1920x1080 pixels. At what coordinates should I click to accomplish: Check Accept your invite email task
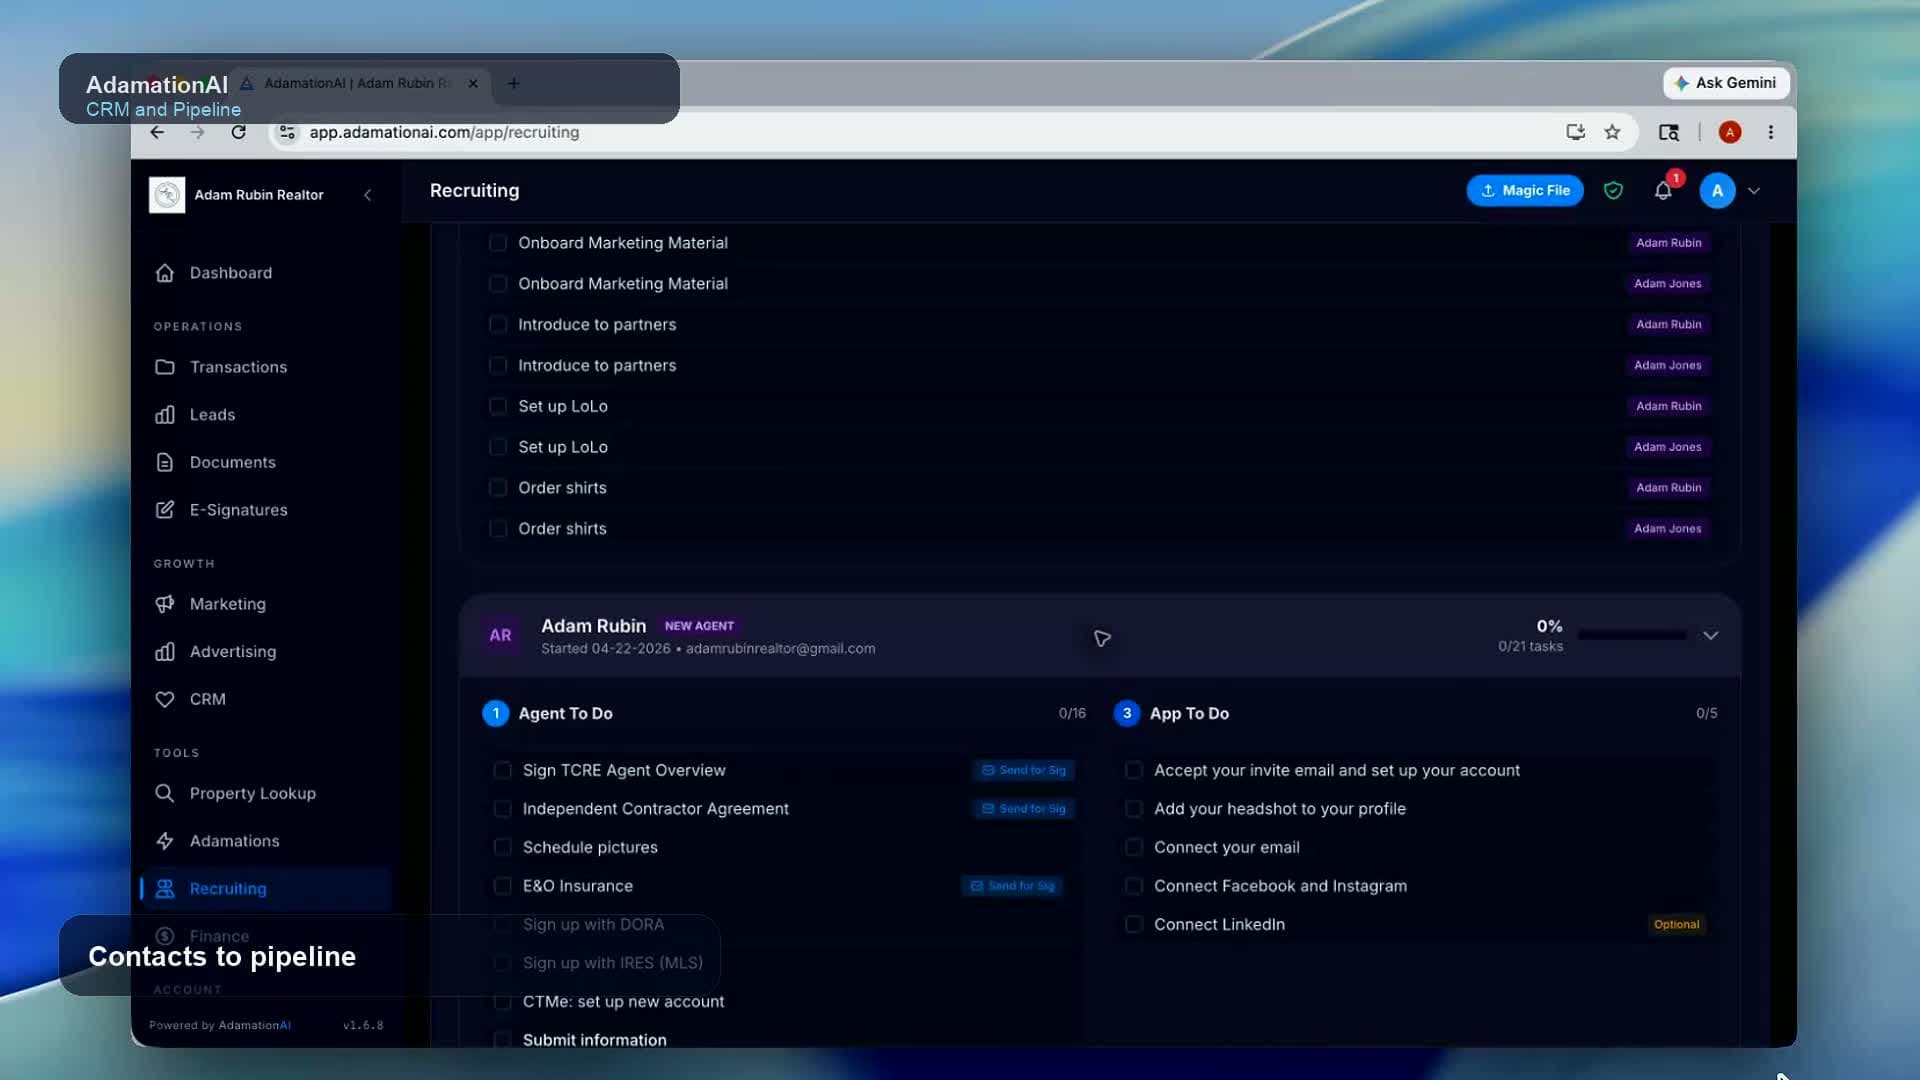click(x=1133, y=770)
